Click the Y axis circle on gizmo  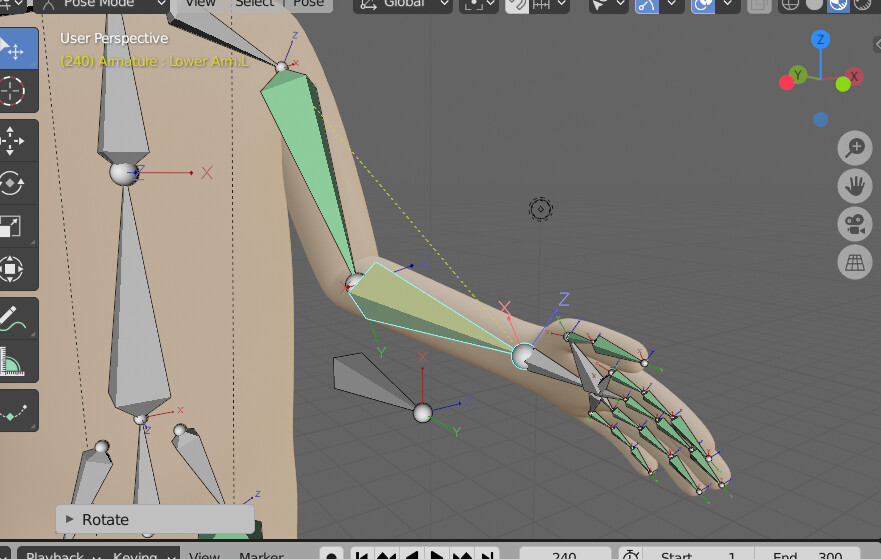click(798, 75)
